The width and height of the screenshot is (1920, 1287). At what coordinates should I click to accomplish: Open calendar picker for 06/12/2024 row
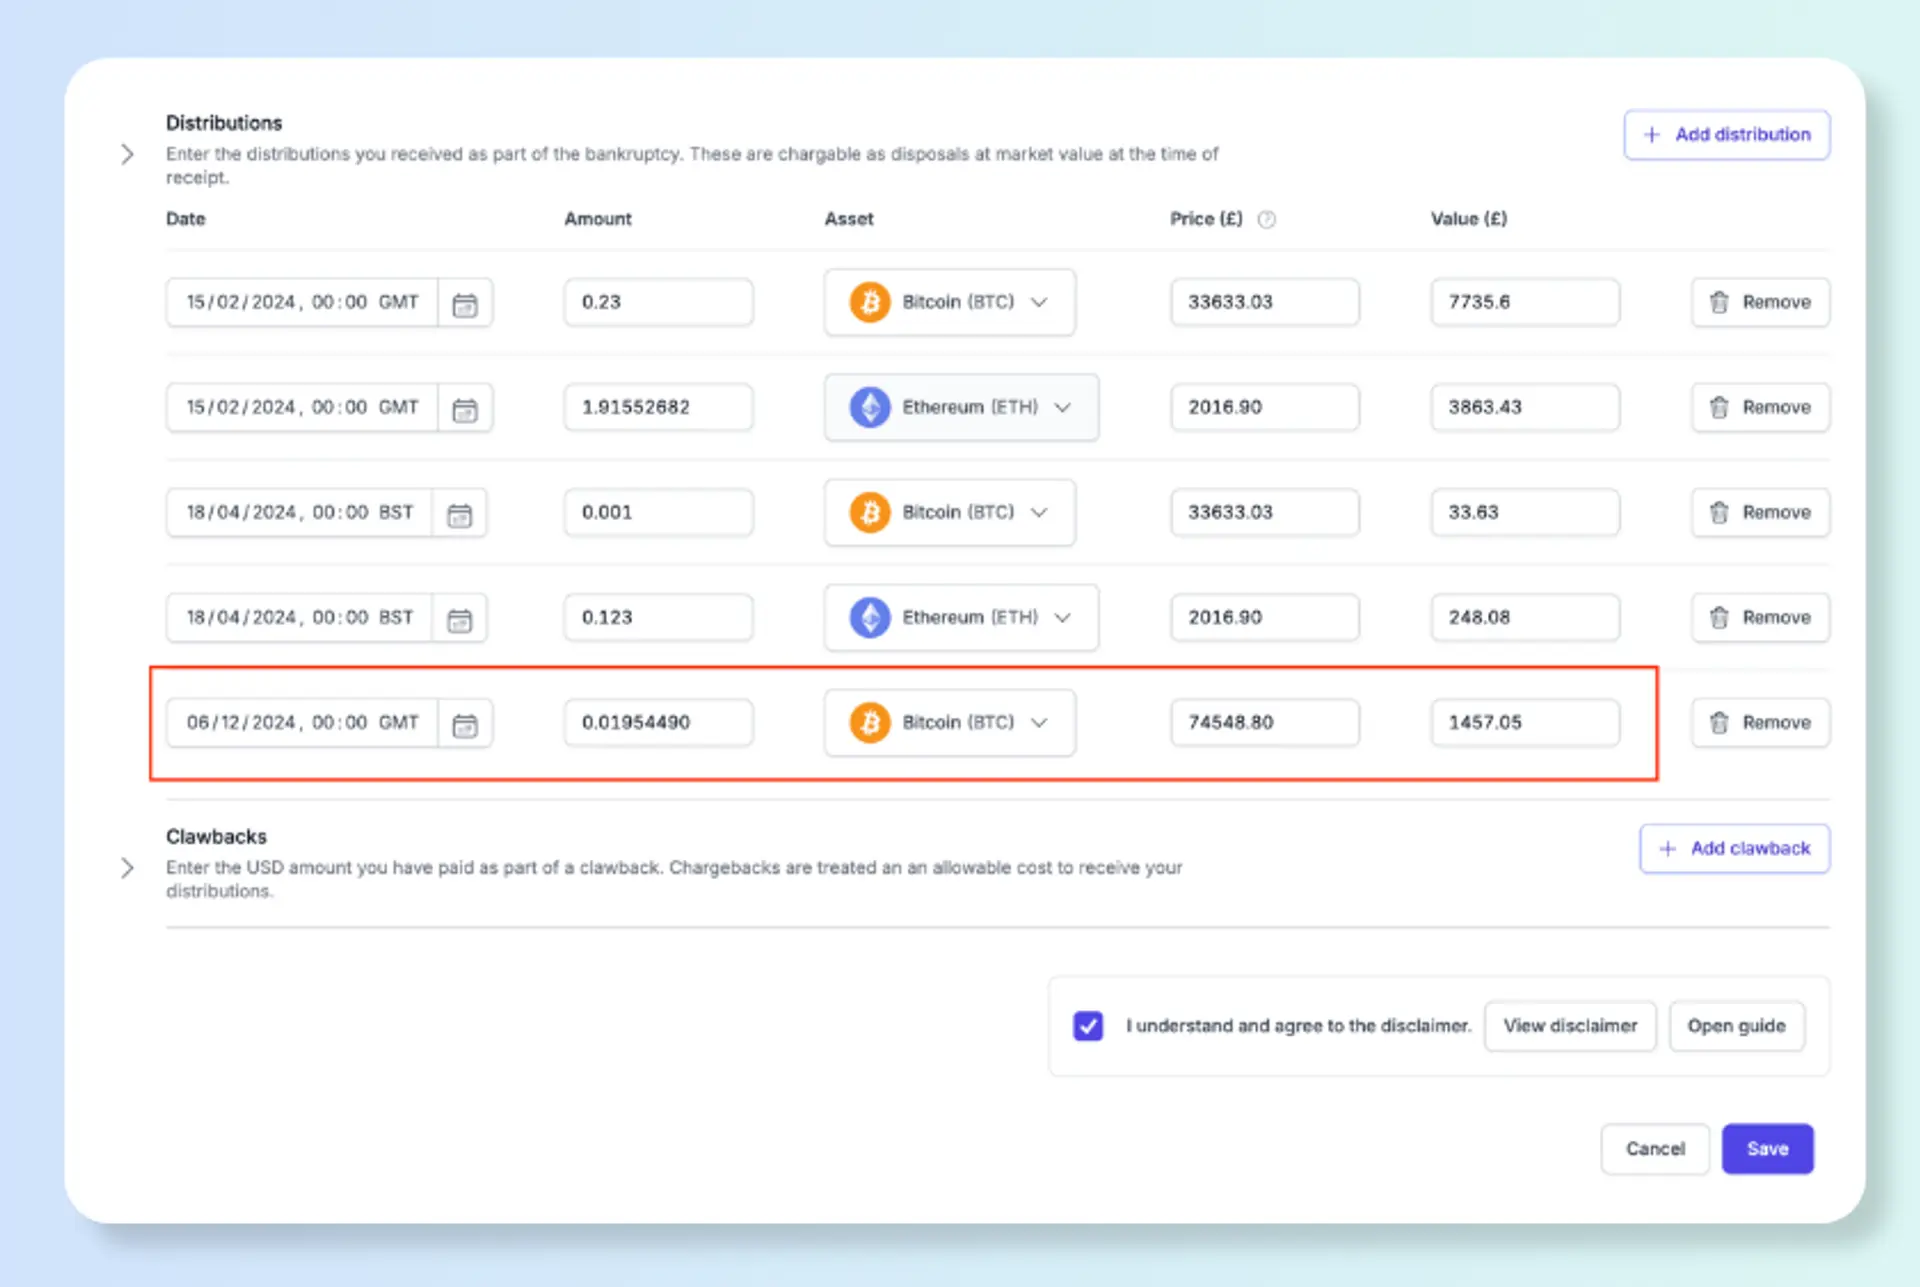click(465, 724)
